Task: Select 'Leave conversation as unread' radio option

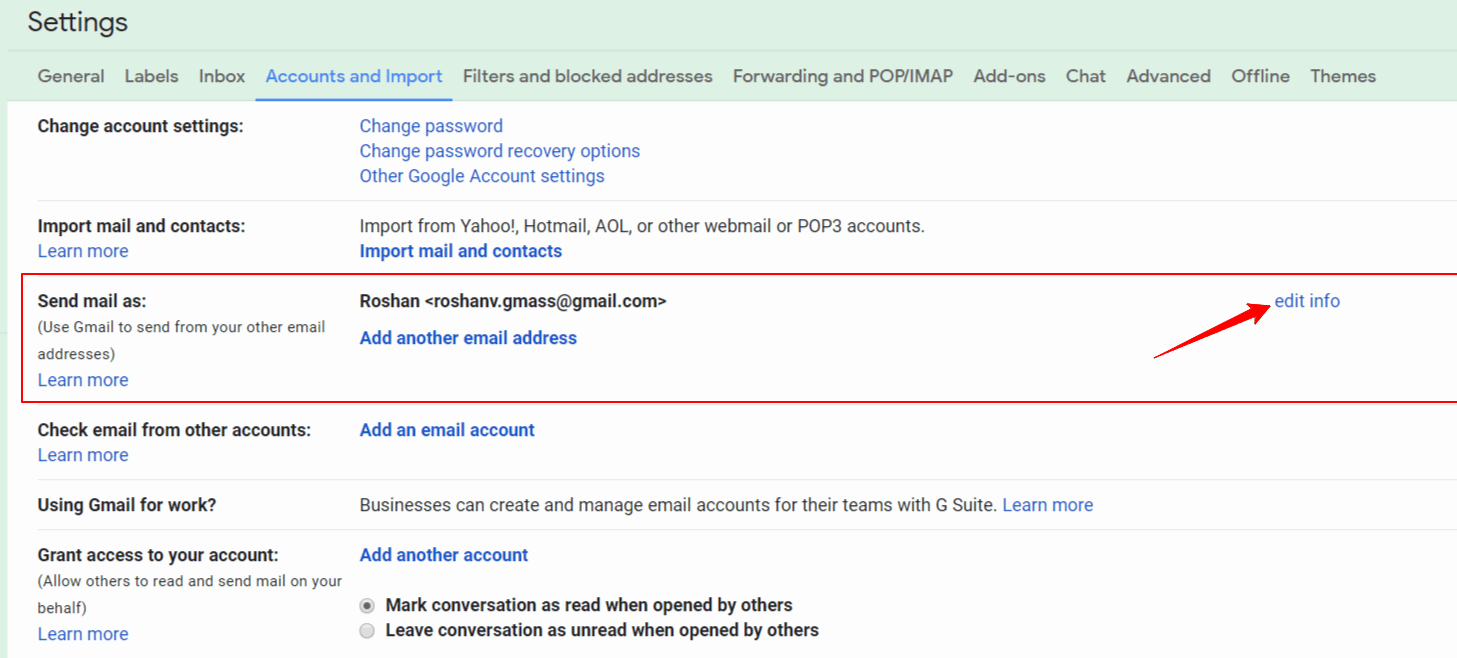Action: point(368,630)
